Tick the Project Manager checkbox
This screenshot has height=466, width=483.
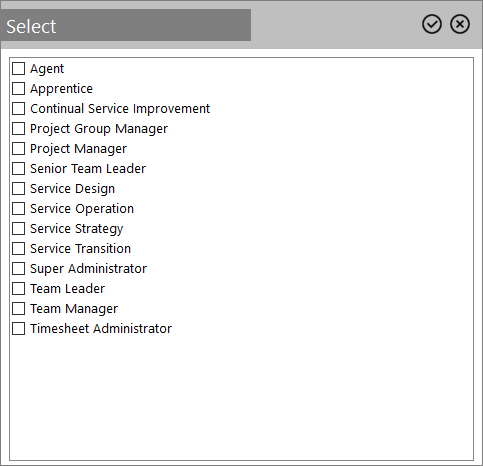[x=19, y=149]
